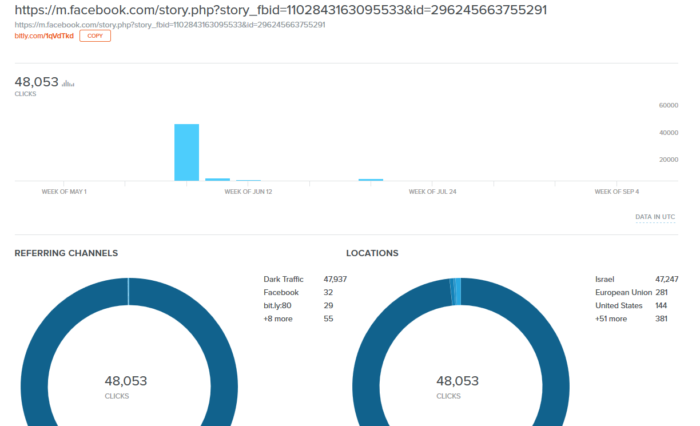This screenshot has height=426, width=700.
Task: Click the WEEK OF JUL 24 axis label
Action: point(433,192)
